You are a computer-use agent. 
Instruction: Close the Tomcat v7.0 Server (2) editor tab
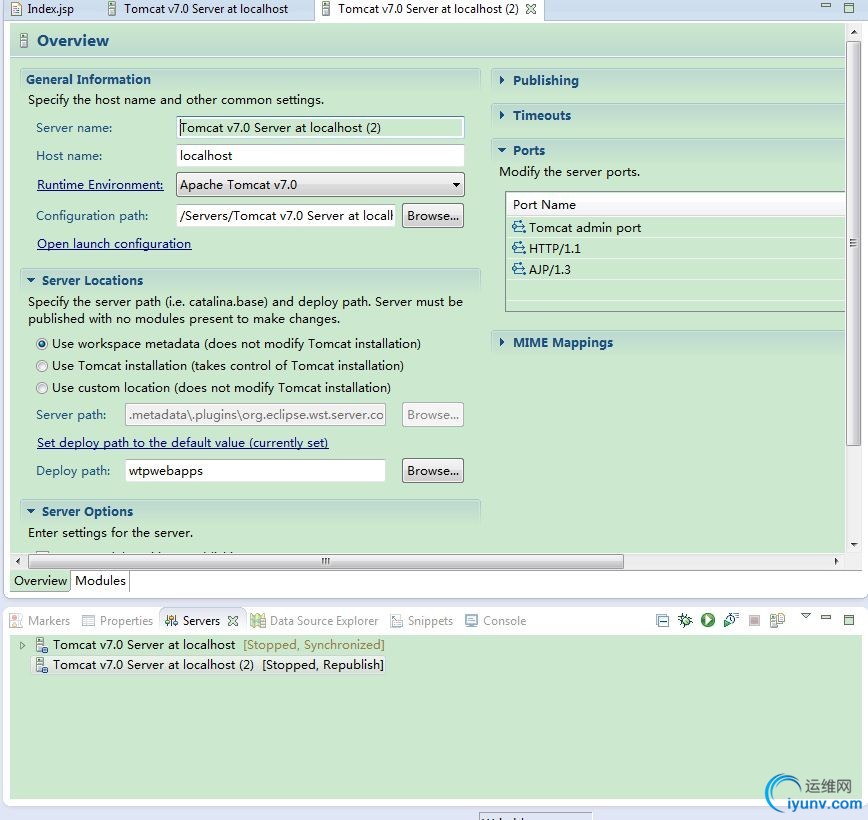(x=531, y=9)
